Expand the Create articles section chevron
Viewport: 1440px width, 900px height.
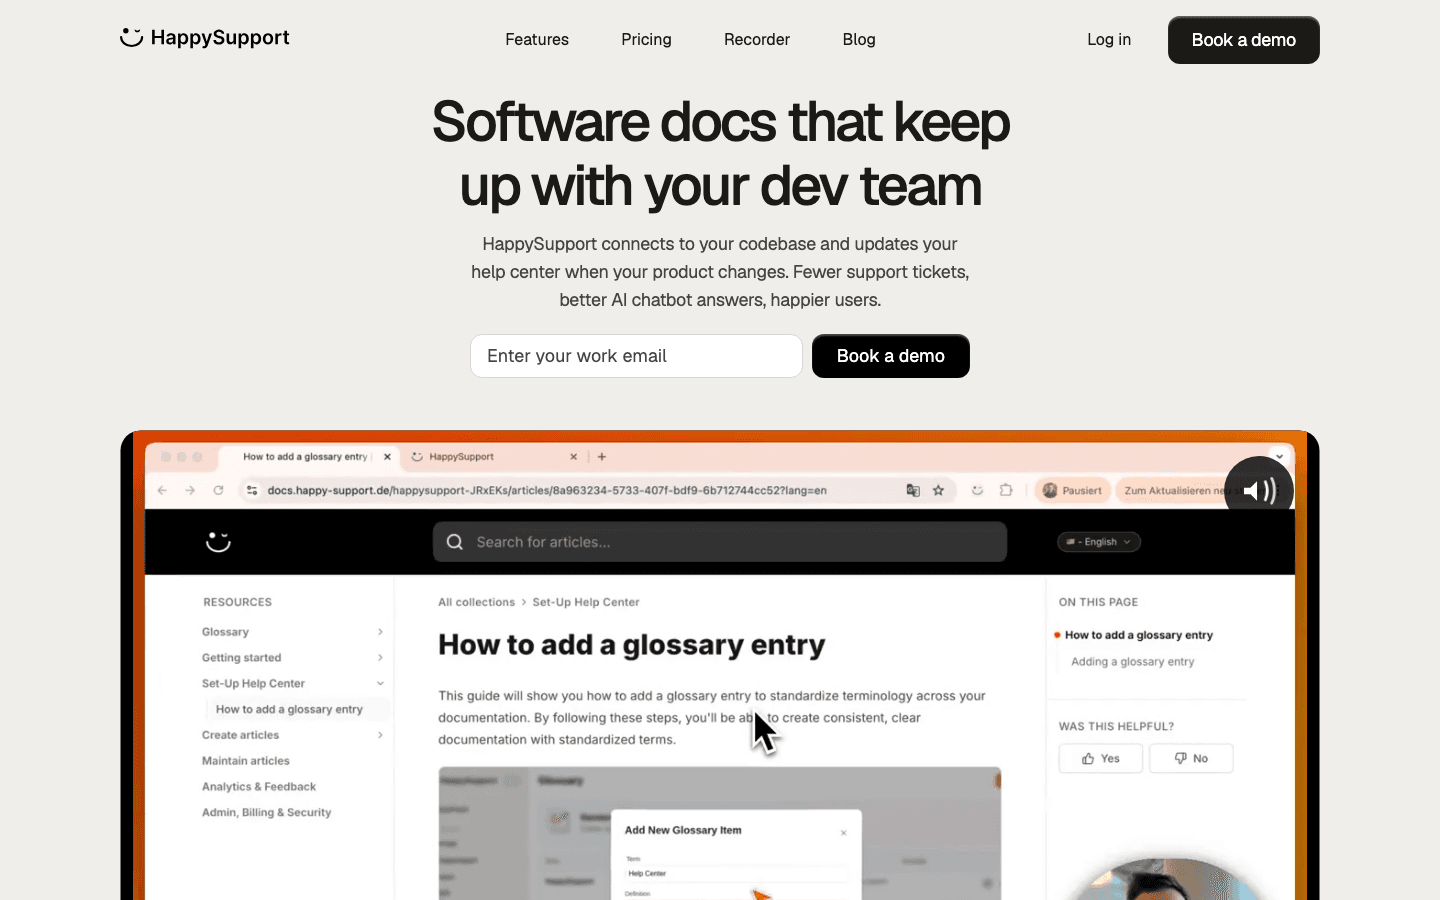click(x=380, y=735)
